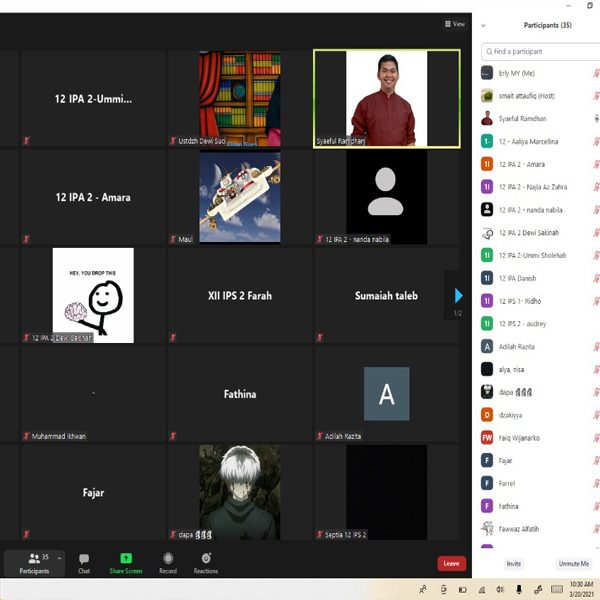
Task: Click muted mic icon beside Fathina in list
Action: pyautogui.click(x=595, y=506)
